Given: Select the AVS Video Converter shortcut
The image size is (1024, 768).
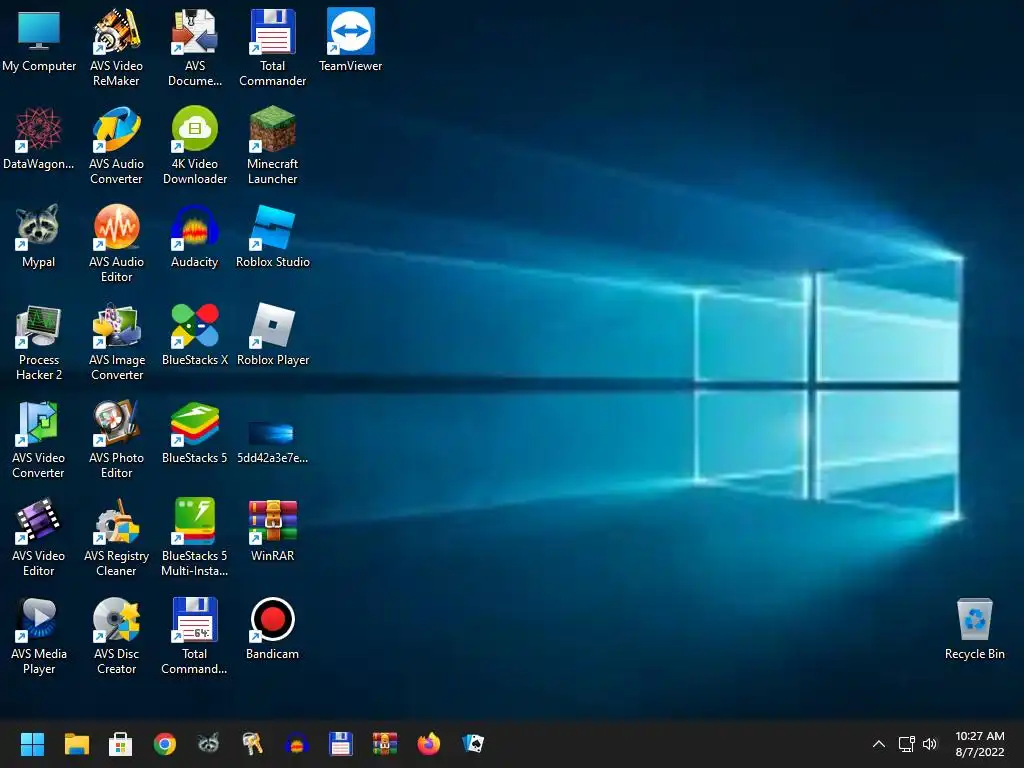Looking at the screenshot, I should coord(39,439).
